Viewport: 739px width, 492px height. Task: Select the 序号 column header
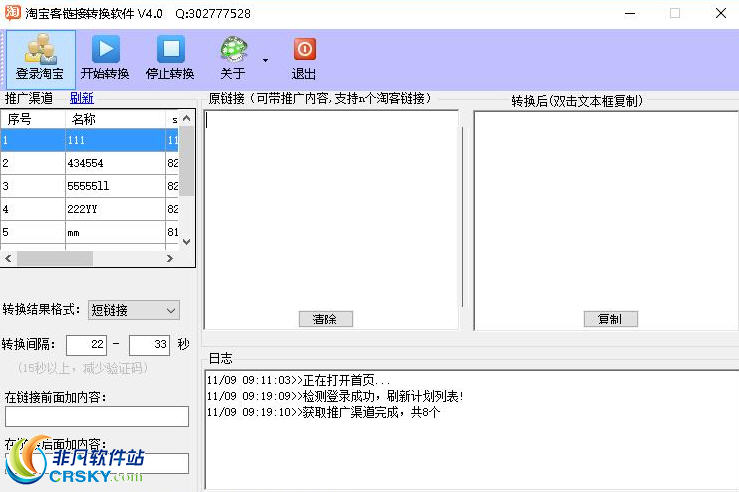[x=33, y=119]
